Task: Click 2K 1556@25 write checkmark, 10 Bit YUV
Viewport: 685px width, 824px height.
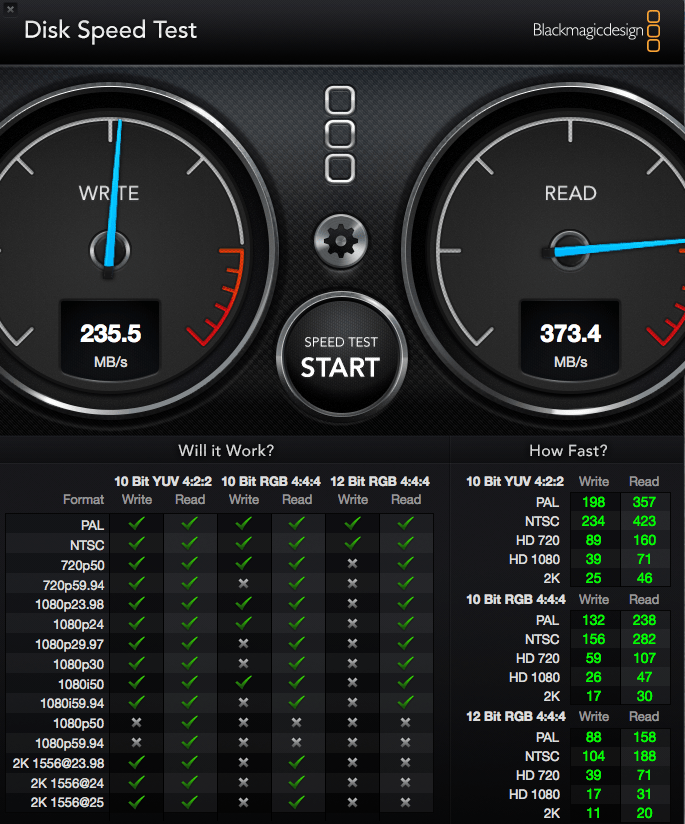Action: point(137,802)
